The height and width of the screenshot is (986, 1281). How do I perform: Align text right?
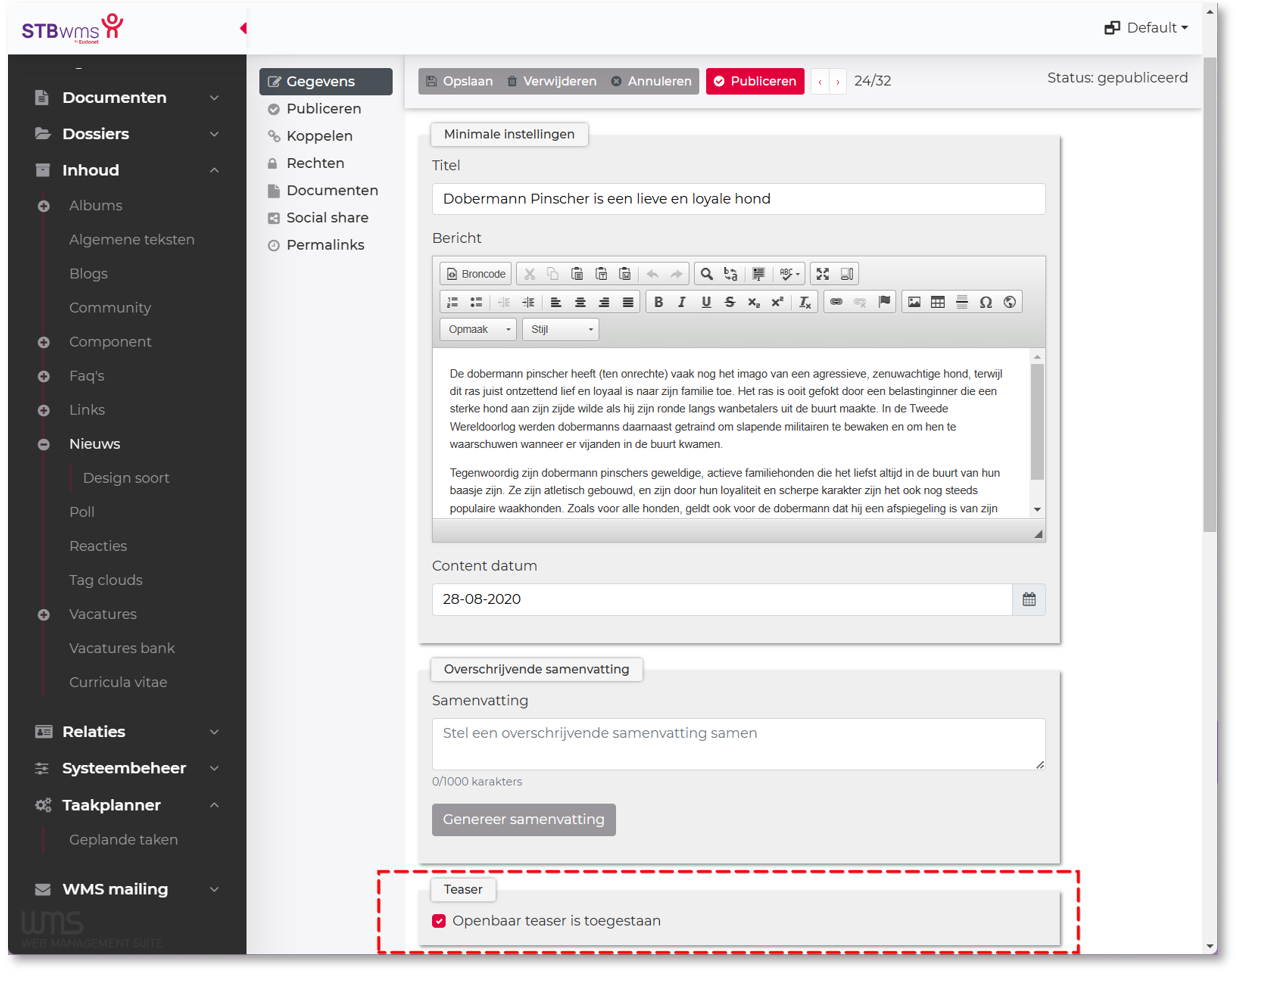tap(604, 302)
